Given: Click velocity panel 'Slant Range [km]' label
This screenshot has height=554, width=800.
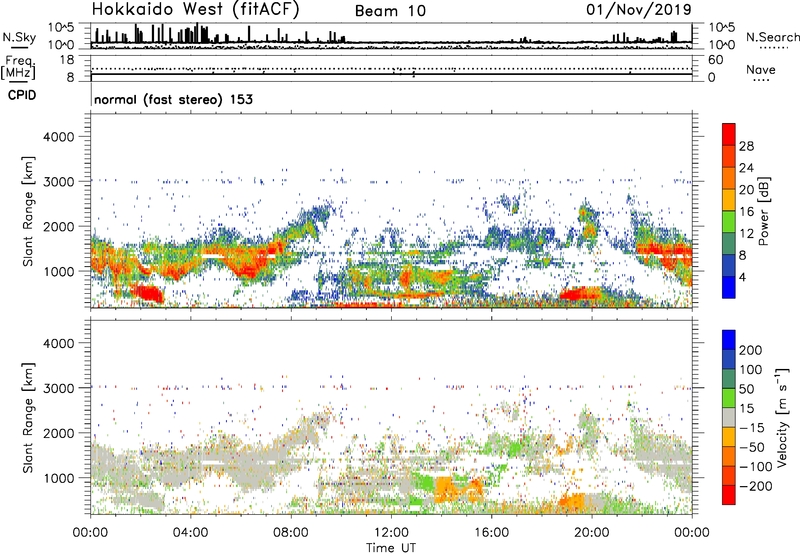Looking at the screenshot, I should tap(28, 418).
